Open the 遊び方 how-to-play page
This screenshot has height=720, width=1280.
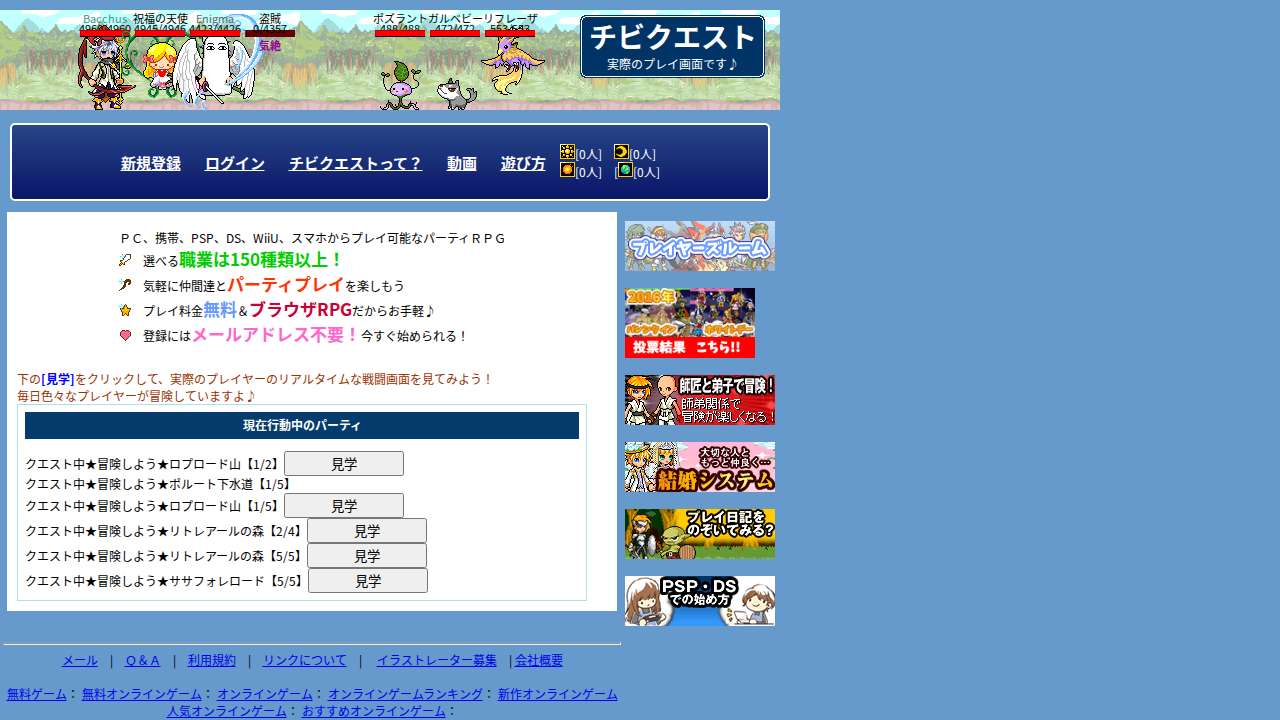tap(523, 163)
